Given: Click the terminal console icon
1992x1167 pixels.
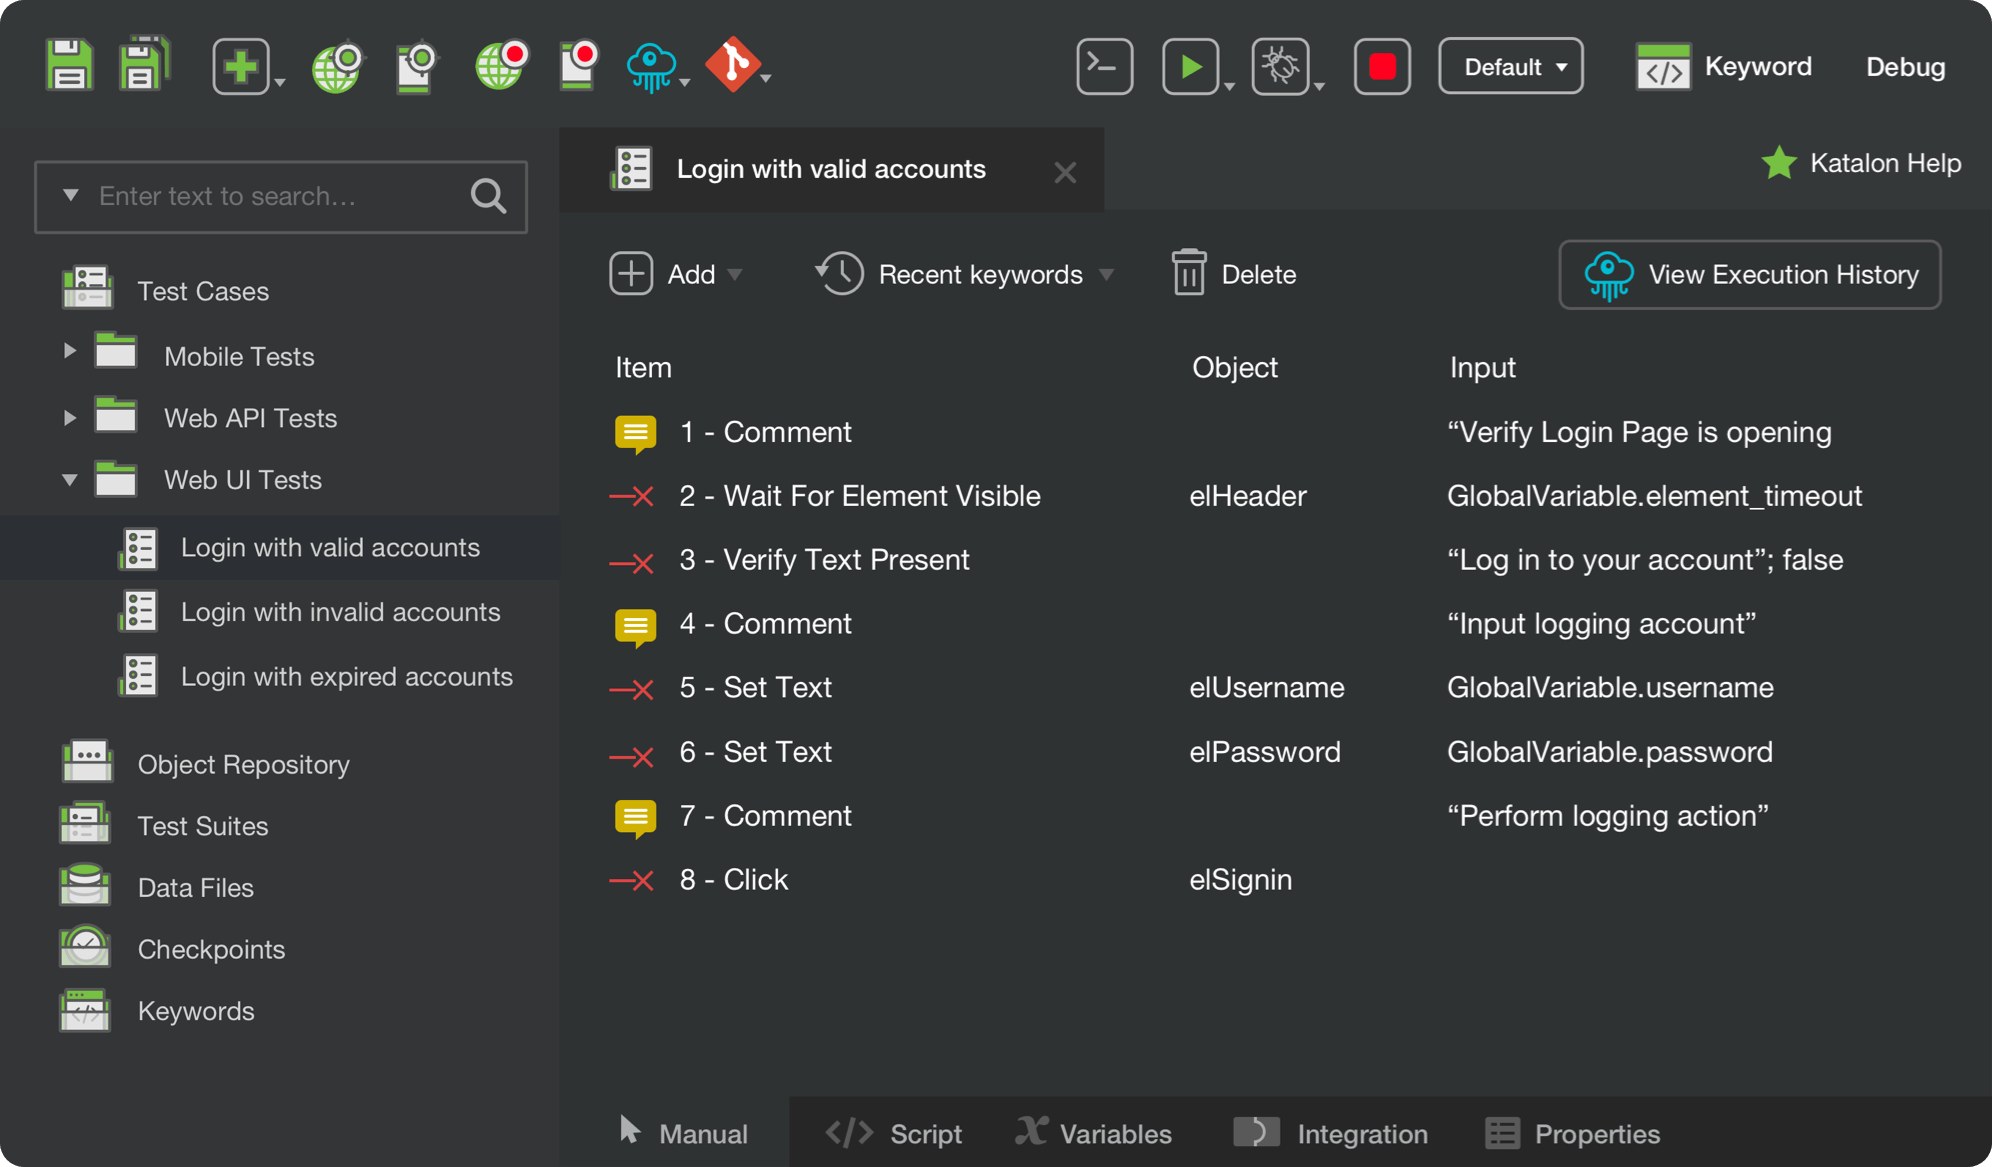Looking at the screenshot, I should 1104,67.
